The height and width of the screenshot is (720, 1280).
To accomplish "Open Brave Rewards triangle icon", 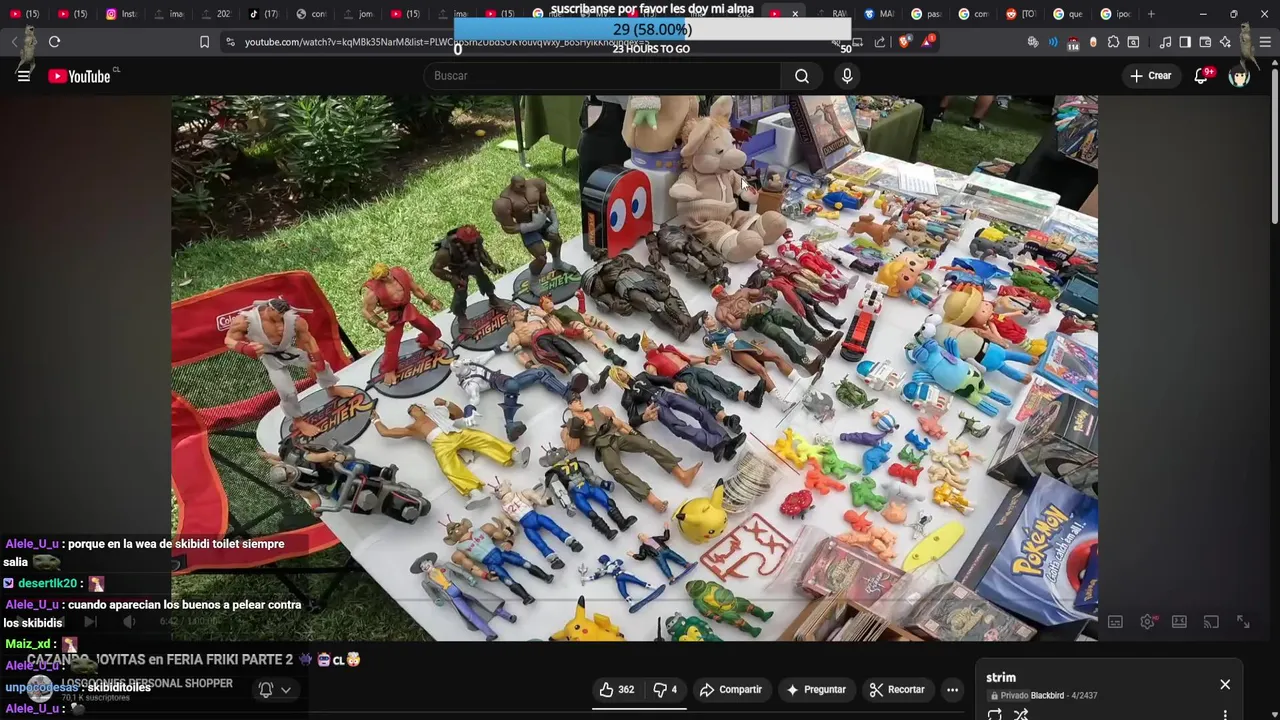I will tap(927, 42).
